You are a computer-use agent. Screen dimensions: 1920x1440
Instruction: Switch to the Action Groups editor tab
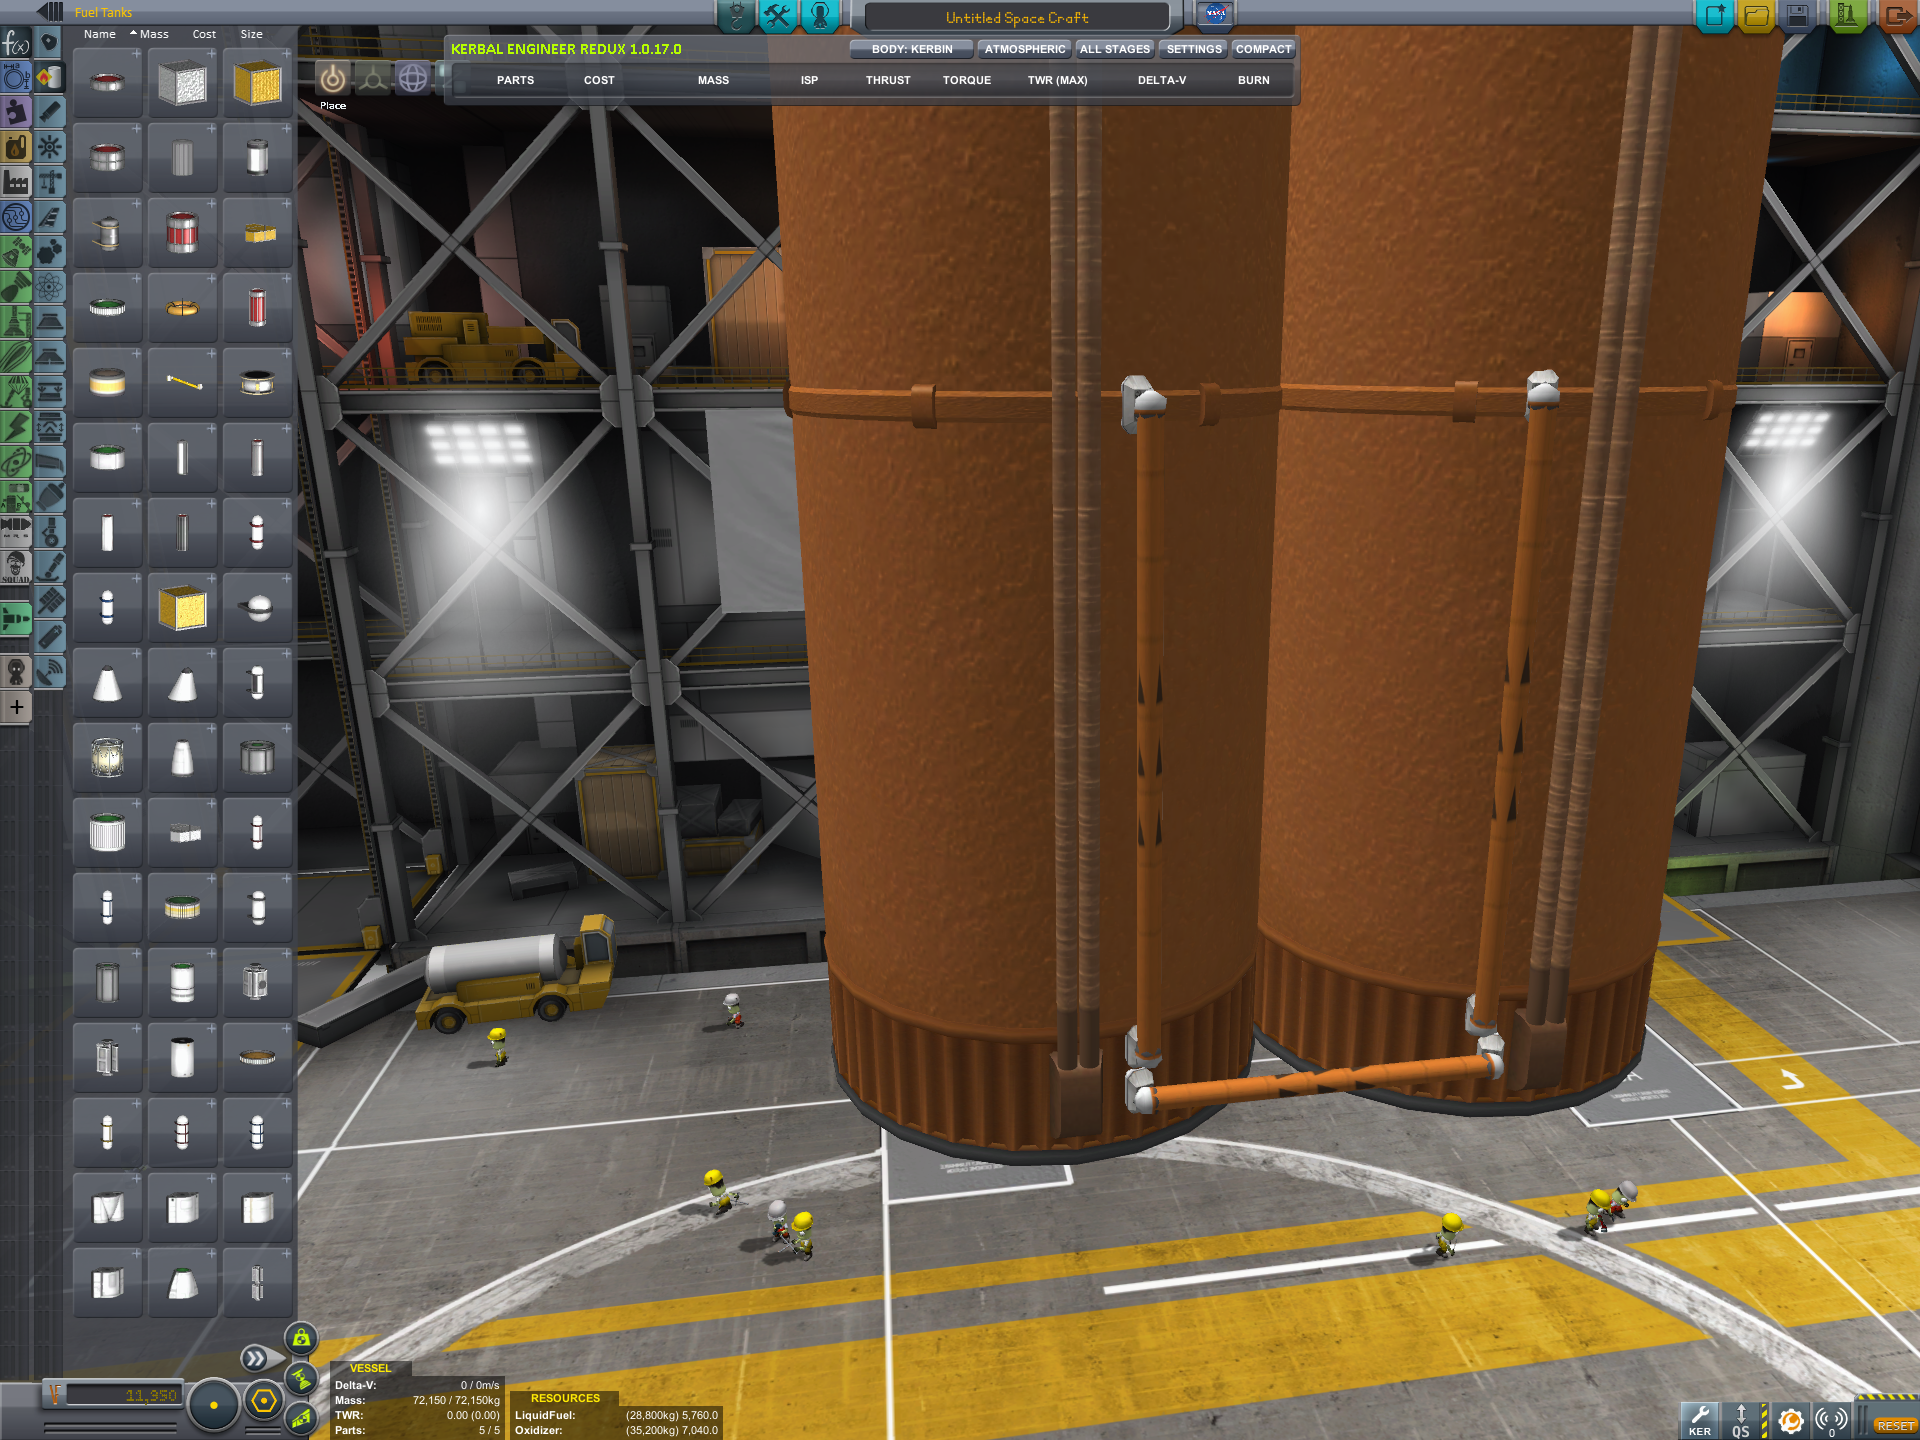(777, 15)
